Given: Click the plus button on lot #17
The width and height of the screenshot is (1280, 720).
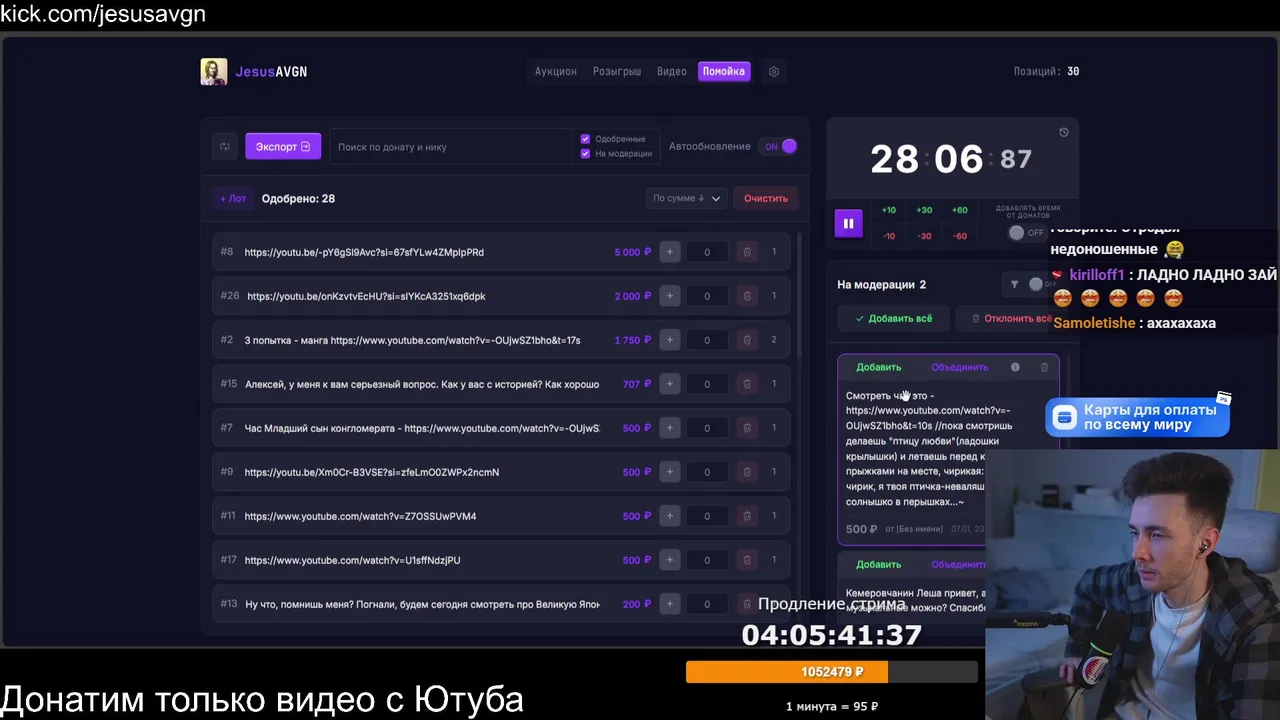Looking at the screenshot, I should point(670,560).
